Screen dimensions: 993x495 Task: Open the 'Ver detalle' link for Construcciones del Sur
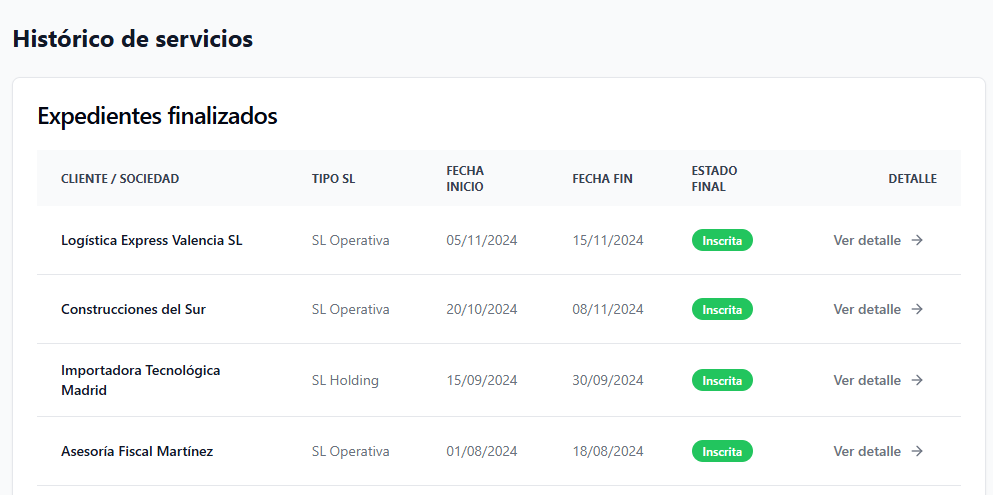[x=867, y=309]
